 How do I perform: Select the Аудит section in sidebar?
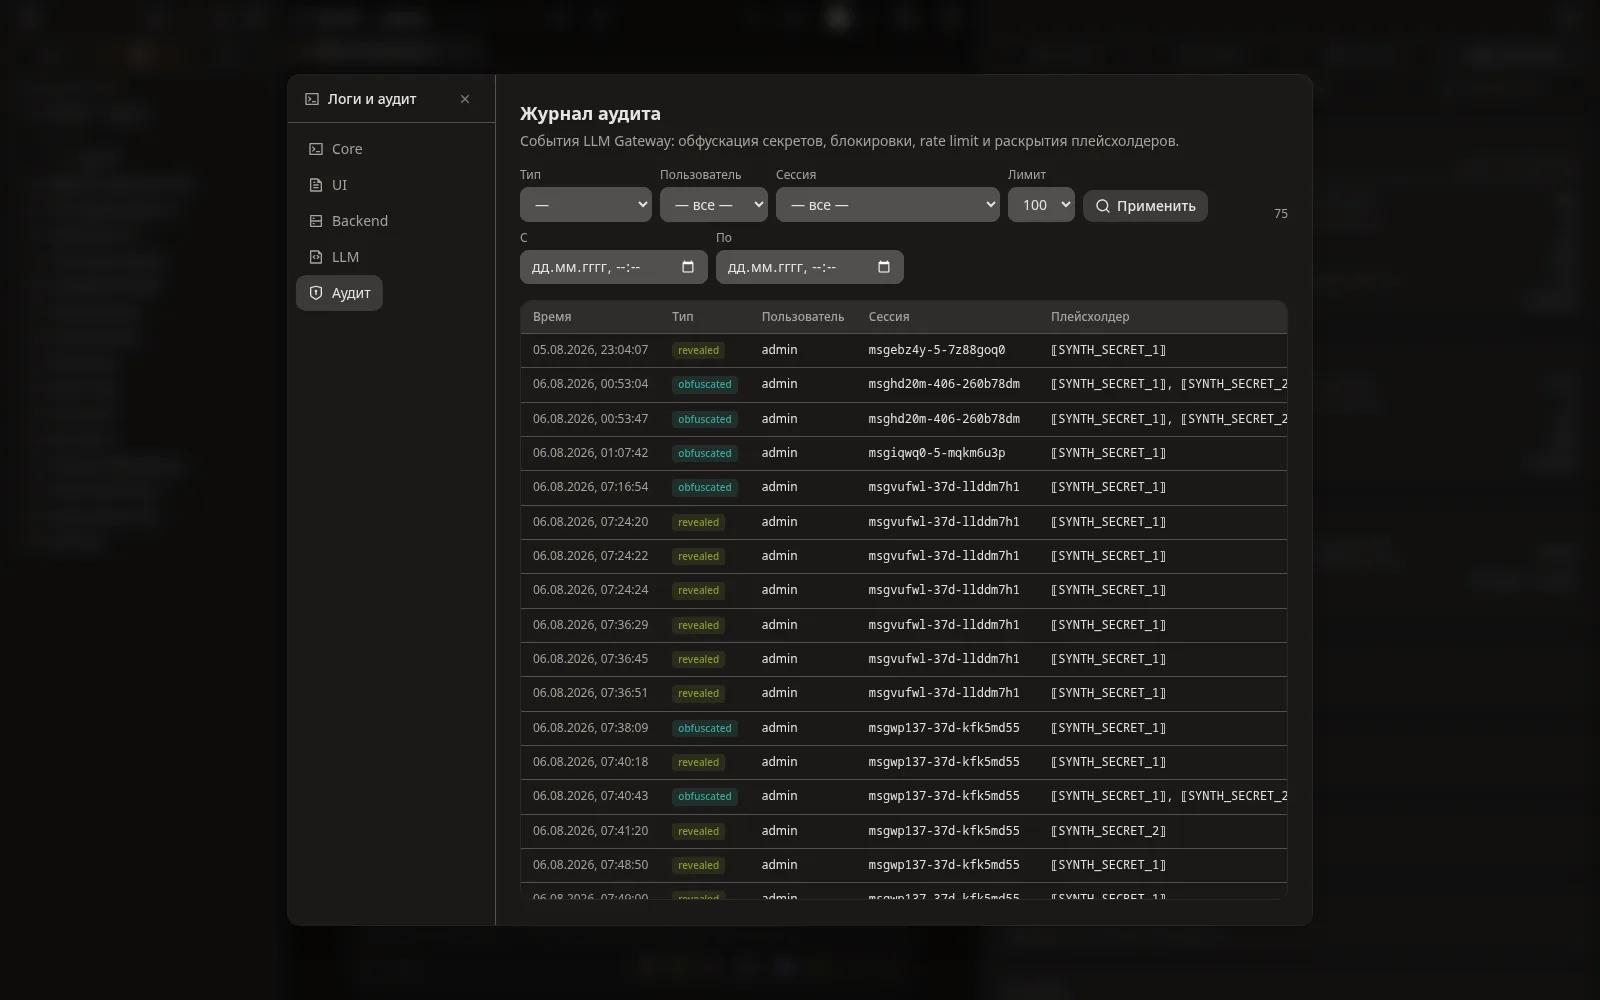pos(339,293)
